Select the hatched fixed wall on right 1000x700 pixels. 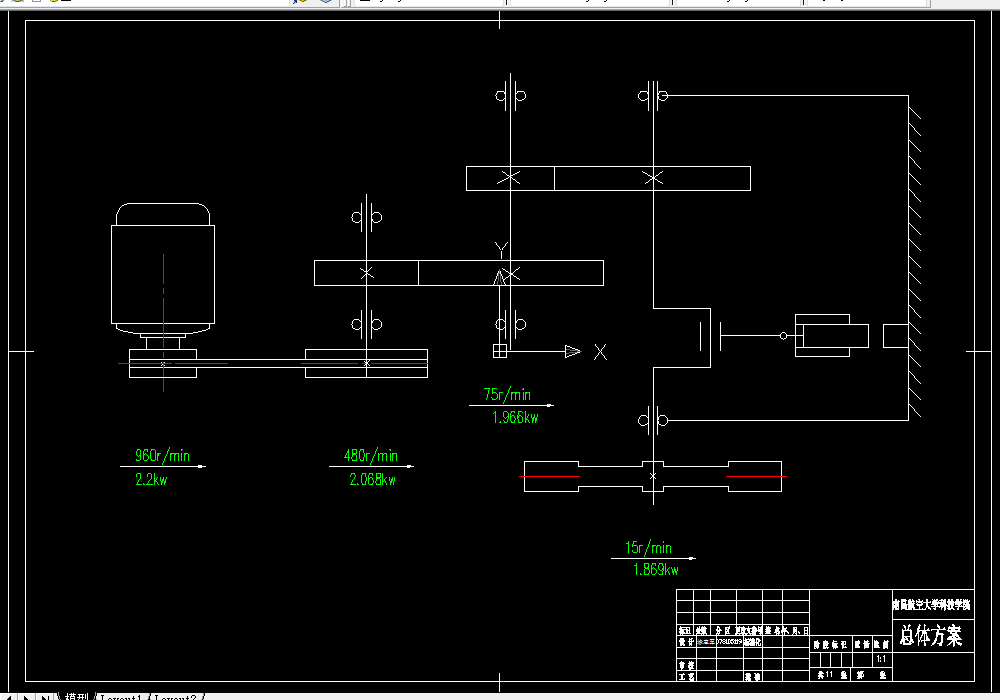[915, 258]
